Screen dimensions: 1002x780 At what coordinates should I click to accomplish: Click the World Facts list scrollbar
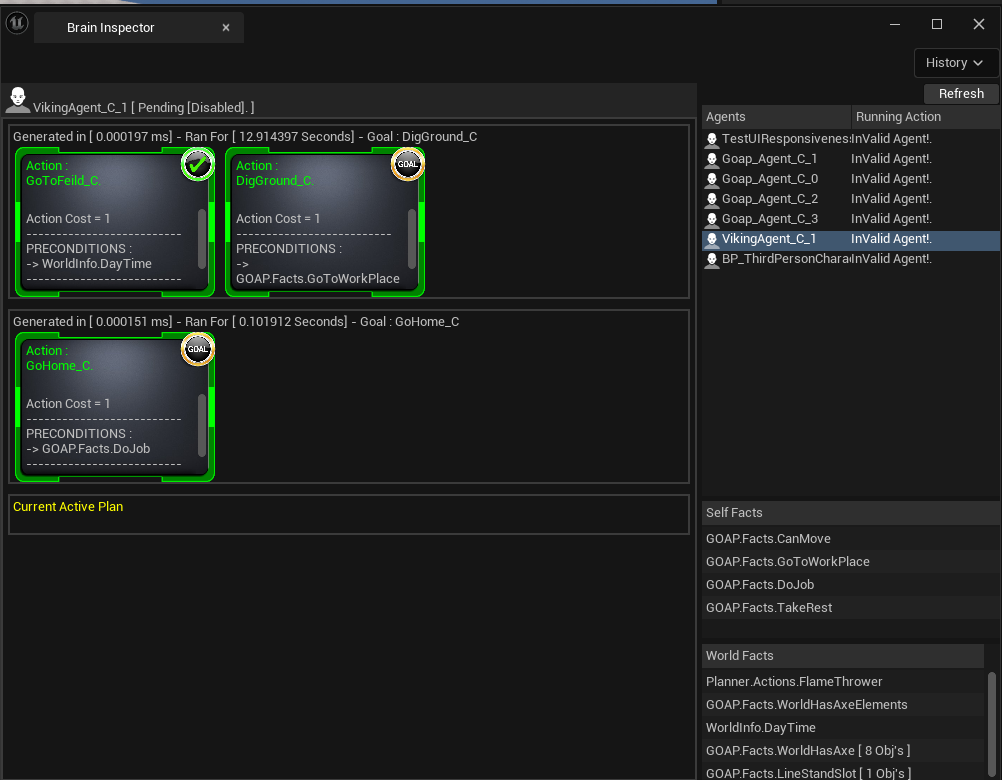[992, 724]
